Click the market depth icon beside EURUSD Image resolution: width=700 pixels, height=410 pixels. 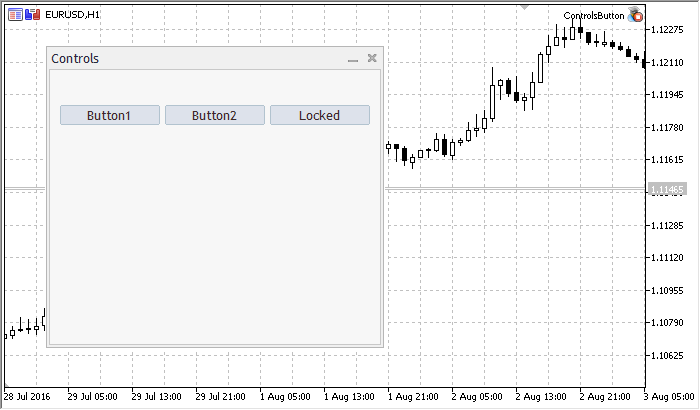[x=32, y=15]
